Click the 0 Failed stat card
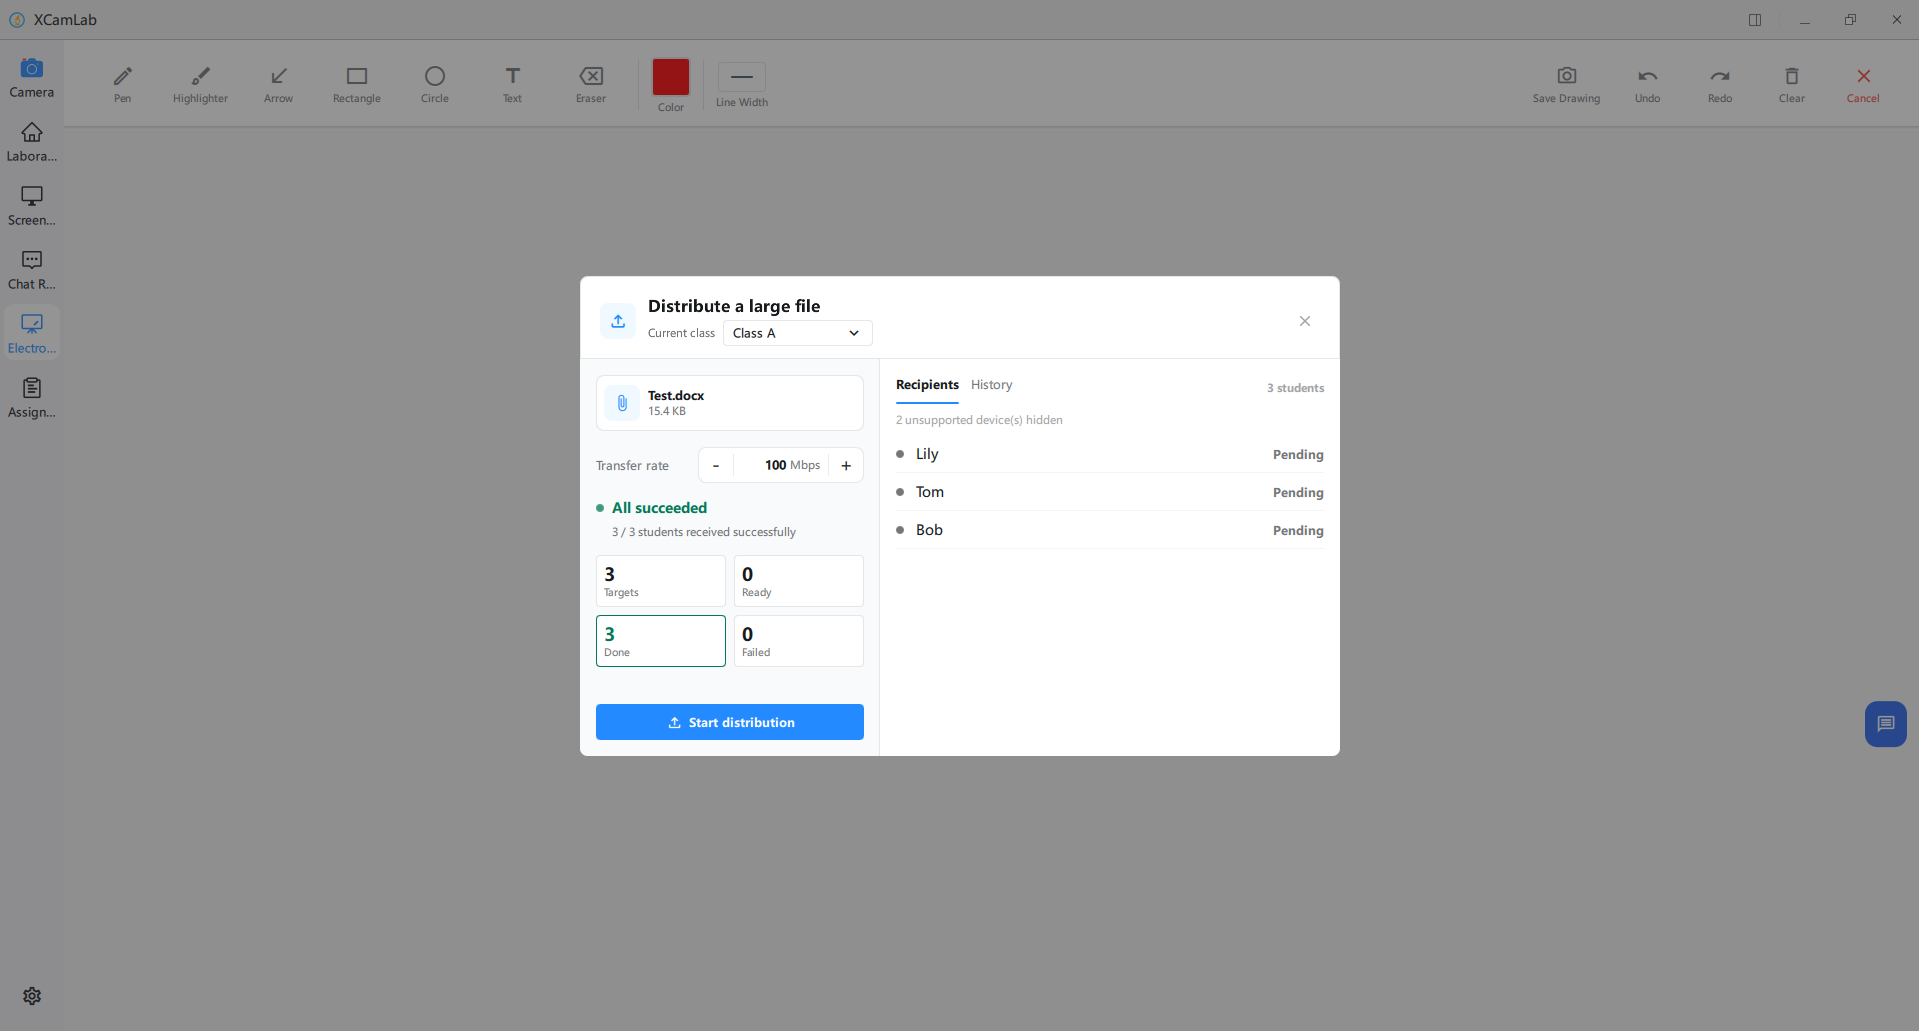Image resolution: width=1919 pixels, height=1031 pixels. 799,641
